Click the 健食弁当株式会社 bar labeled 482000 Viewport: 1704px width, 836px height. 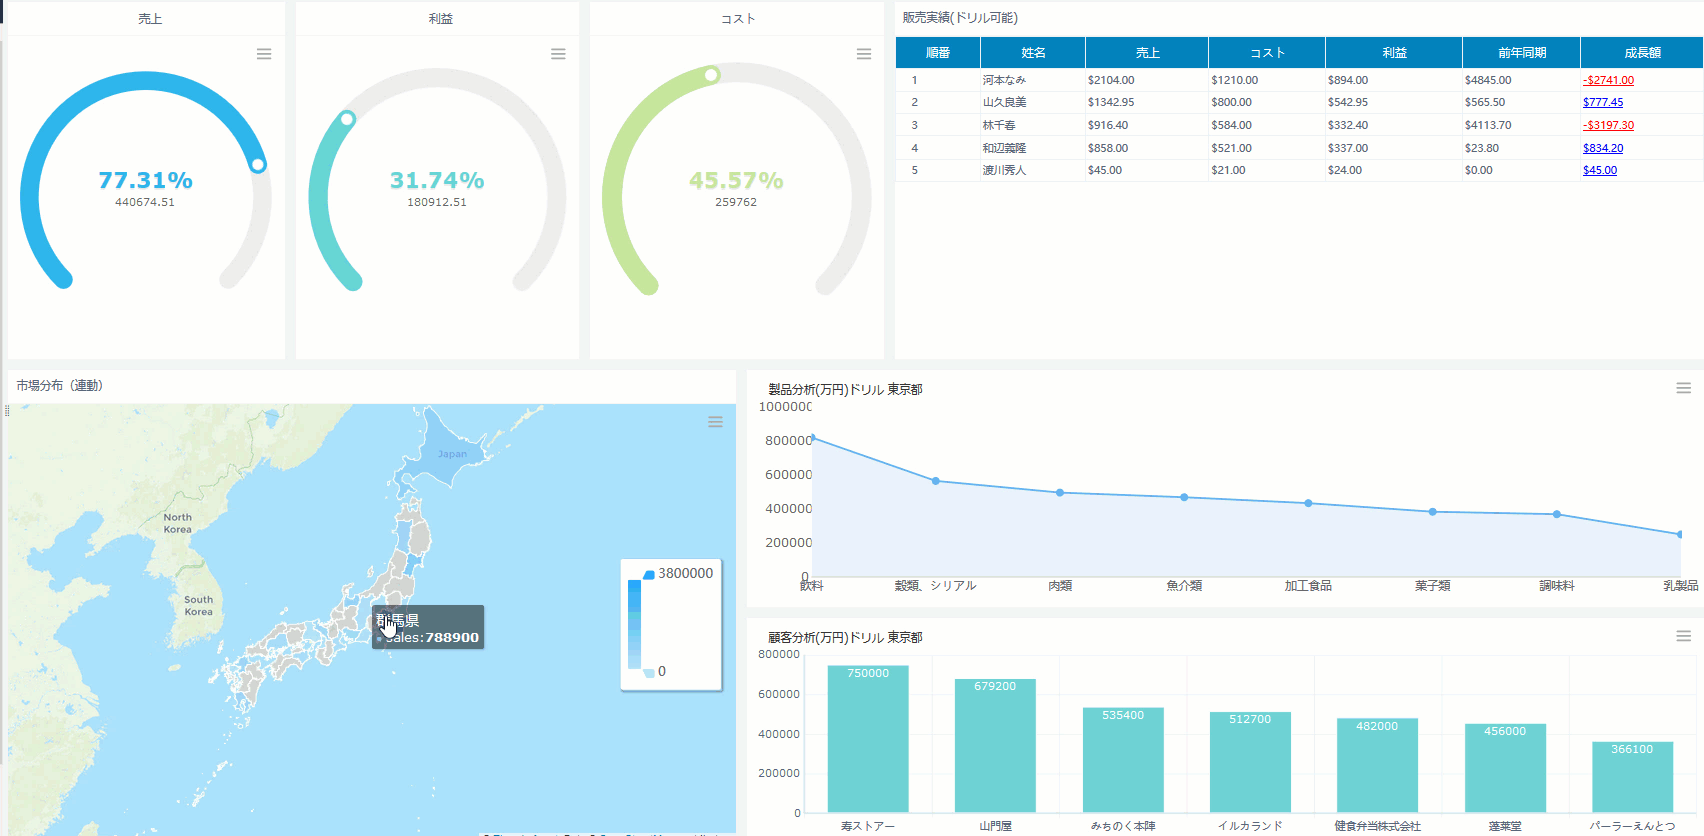1377,765
